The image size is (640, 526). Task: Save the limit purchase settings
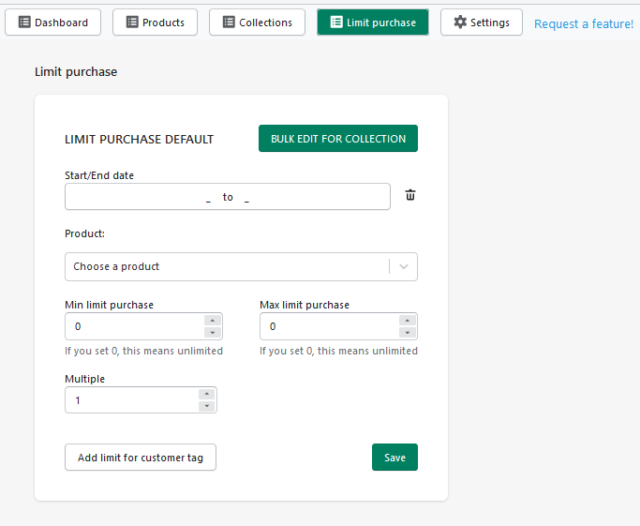coord(395,457)
